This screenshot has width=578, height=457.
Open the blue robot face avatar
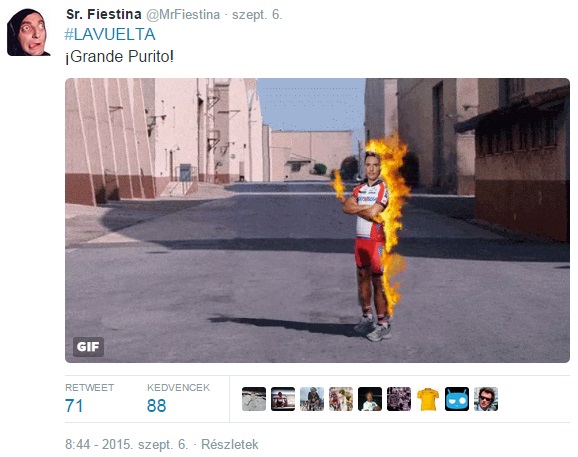pos(457,399)
